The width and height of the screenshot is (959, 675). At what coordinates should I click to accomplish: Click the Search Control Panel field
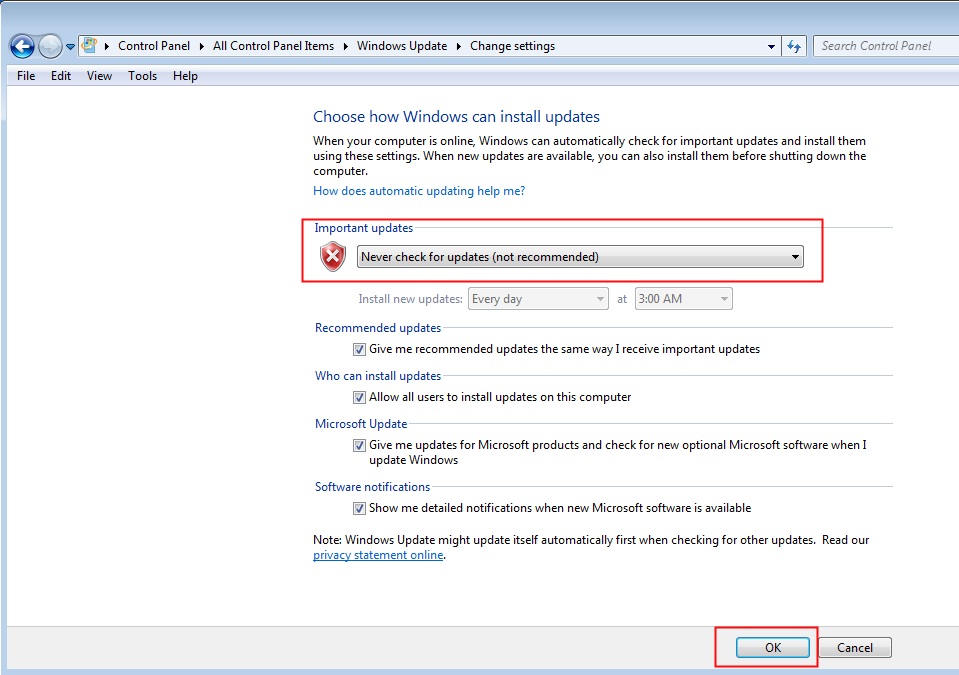click(x=886, y=46)
